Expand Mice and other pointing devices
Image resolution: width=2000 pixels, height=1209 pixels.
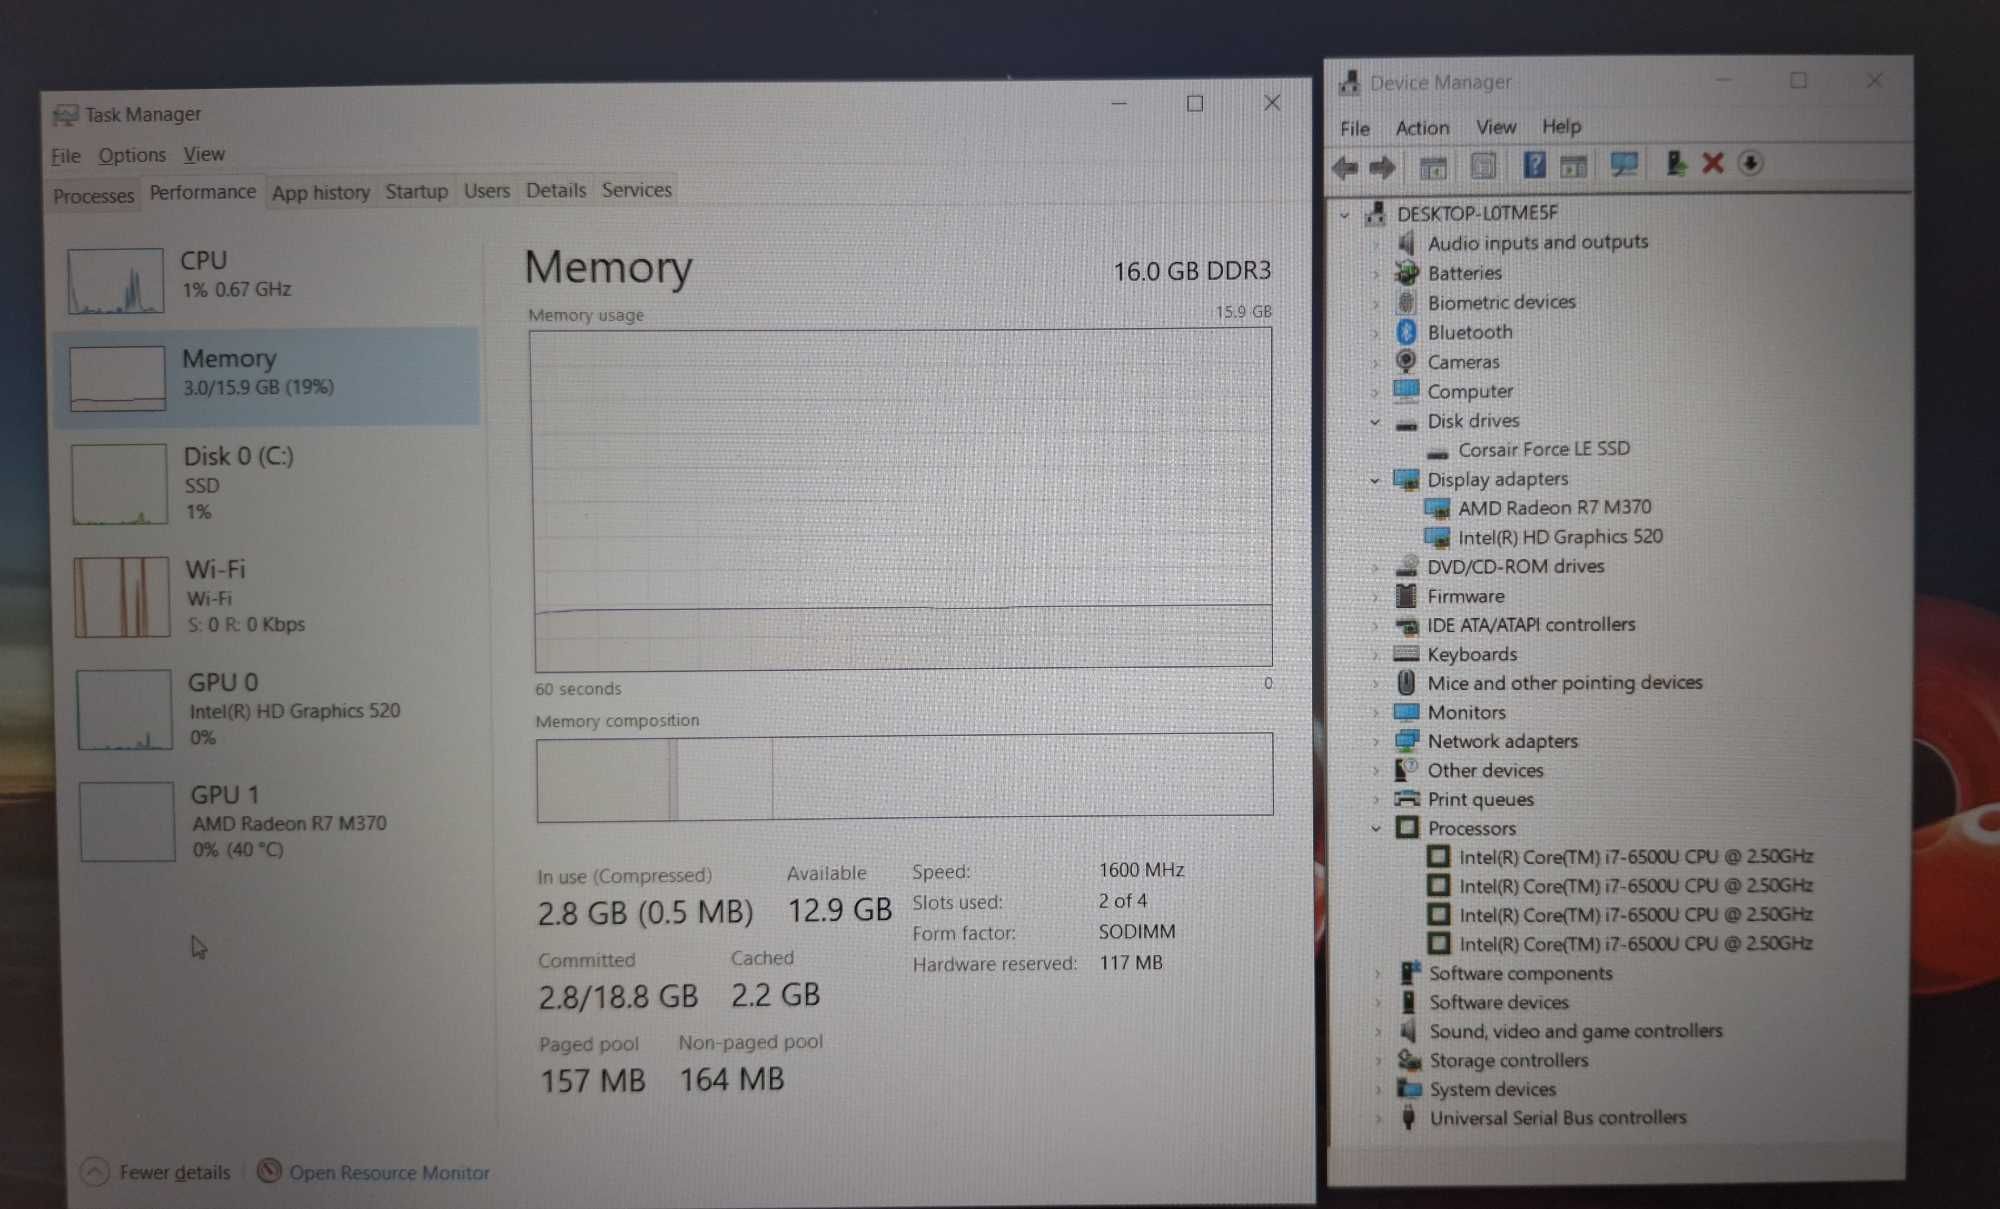click(1376, 684)
